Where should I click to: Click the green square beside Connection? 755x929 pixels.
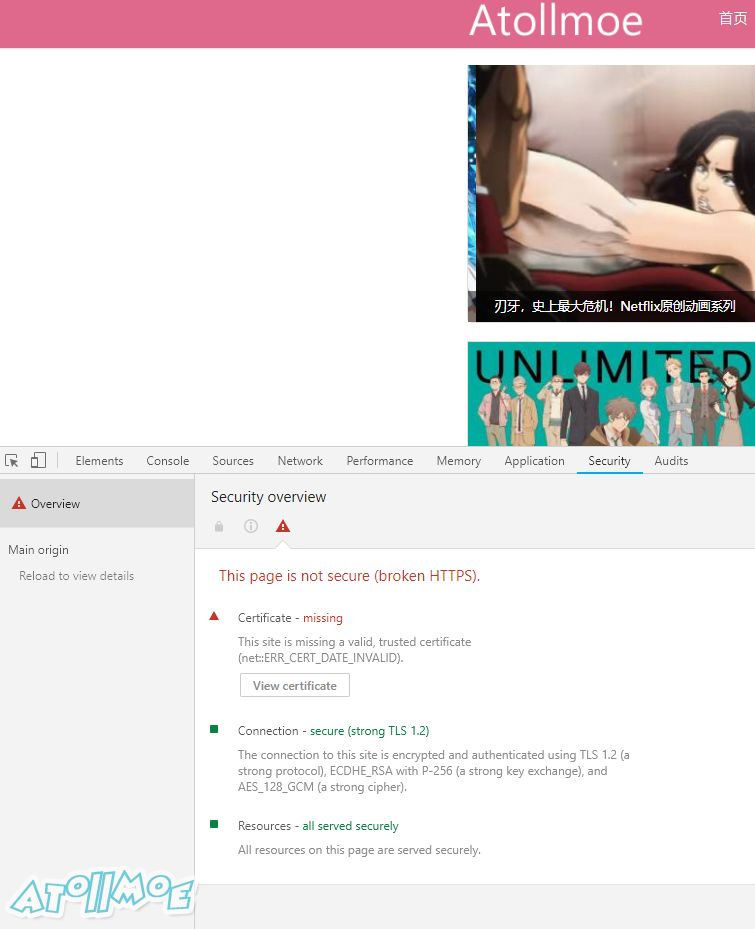pos(214,729)
